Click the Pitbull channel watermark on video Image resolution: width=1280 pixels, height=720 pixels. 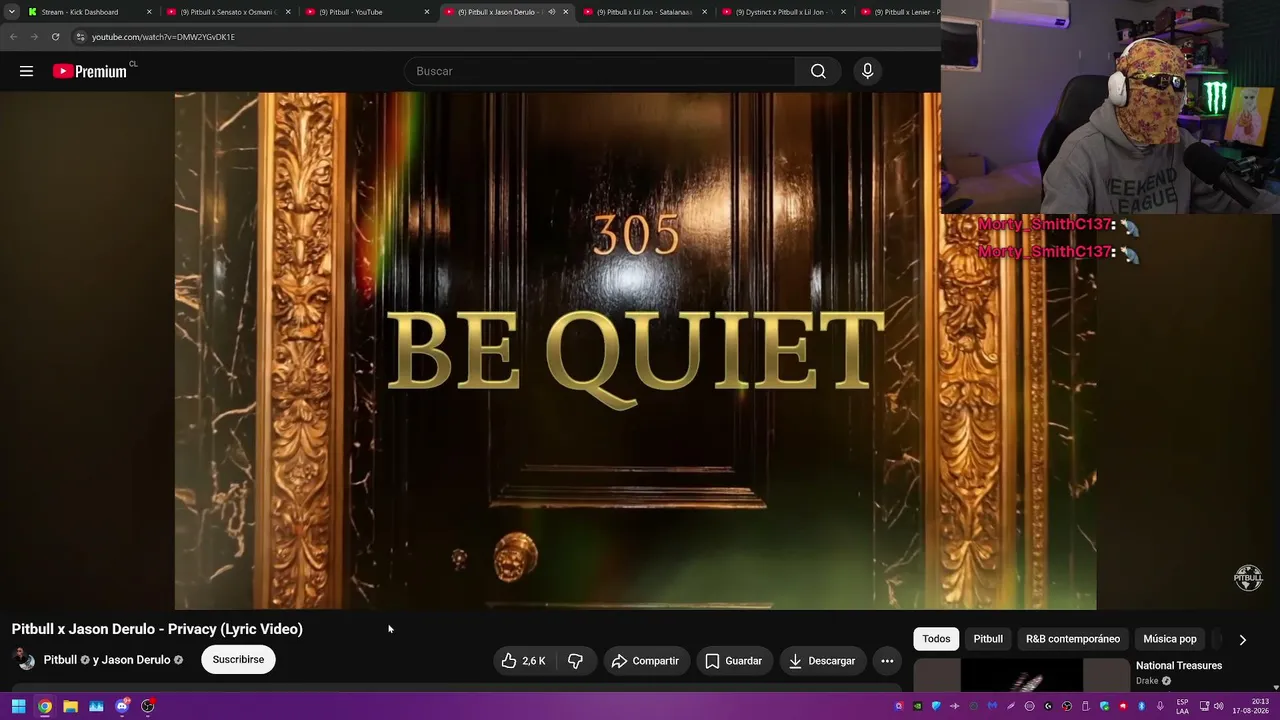(x=1248, y=577)
